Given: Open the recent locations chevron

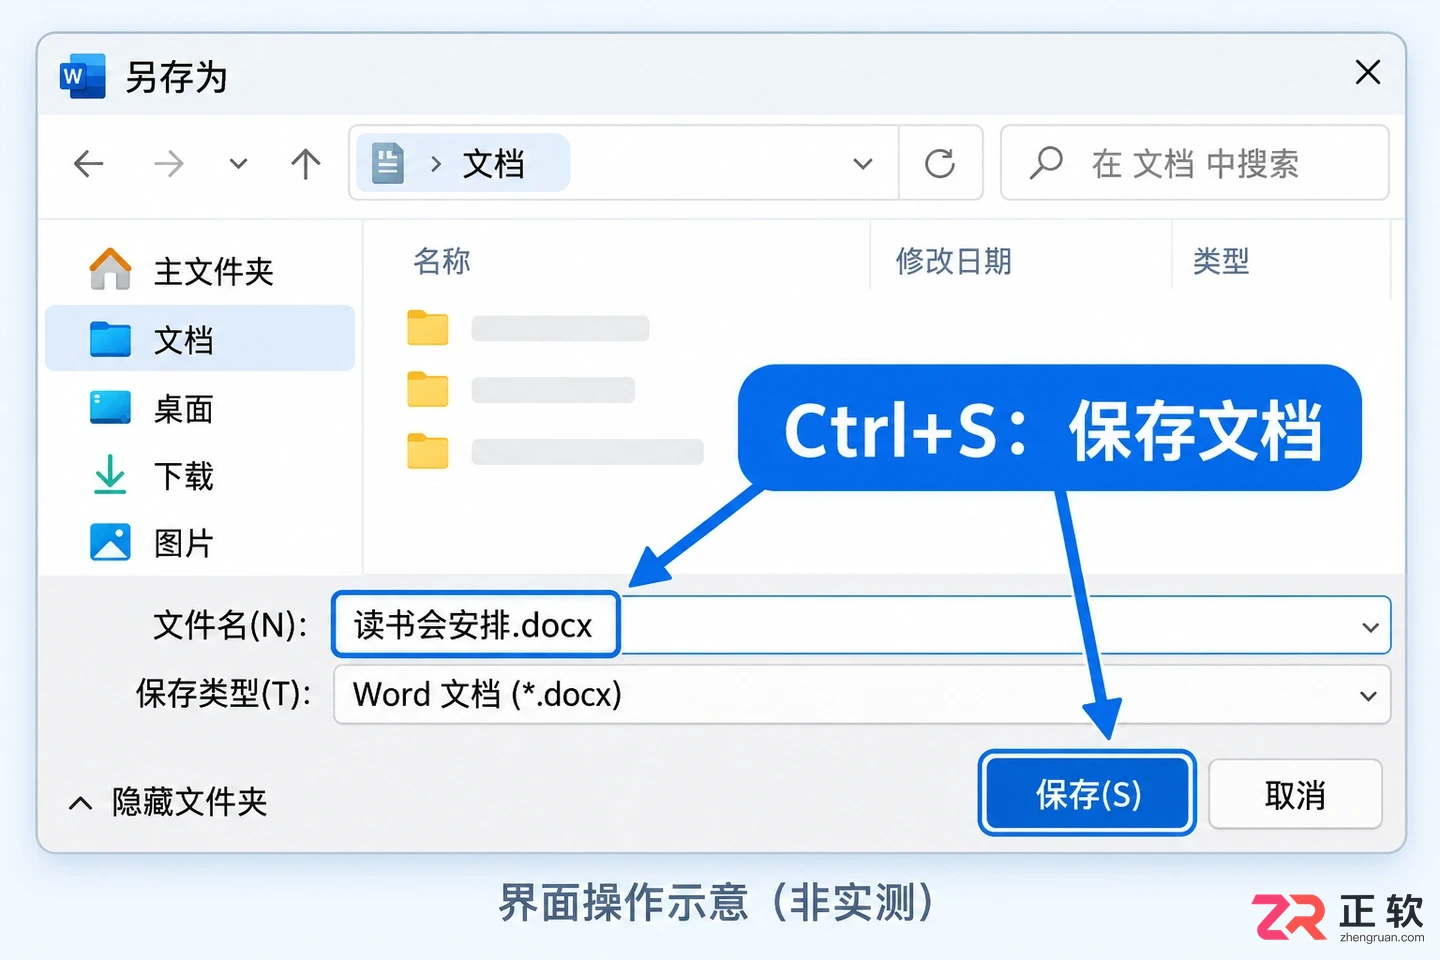Looking at the screenshot, I should click(x=238, y=163).
